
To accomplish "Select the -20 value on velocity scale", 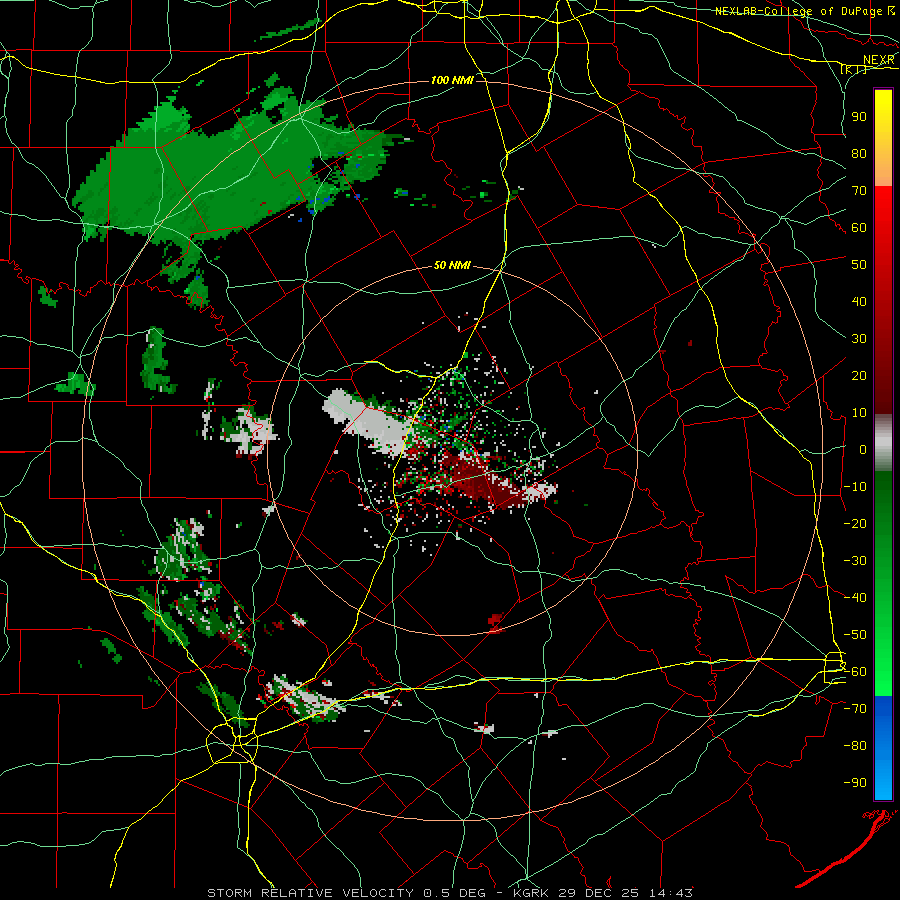I will (x=855, y=524).
